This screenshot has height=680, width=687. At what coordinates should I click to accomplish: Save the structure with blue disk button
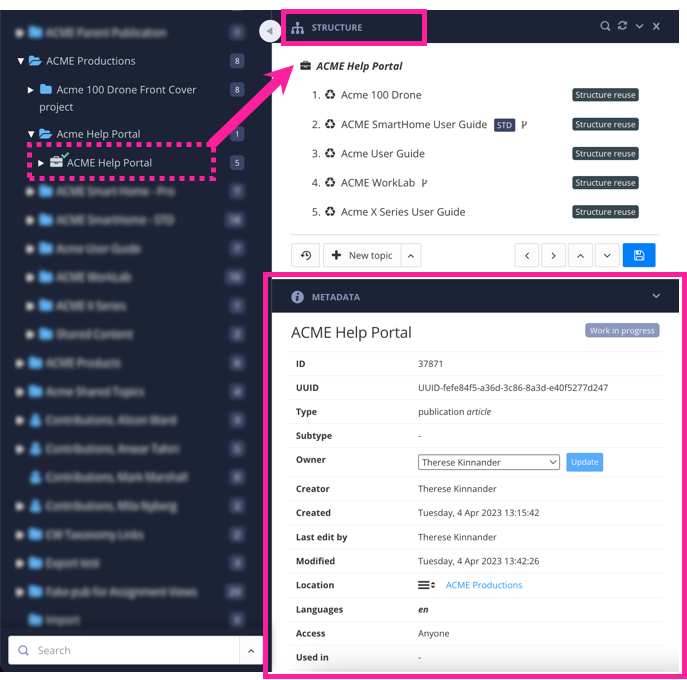click(x=639, y=255)
